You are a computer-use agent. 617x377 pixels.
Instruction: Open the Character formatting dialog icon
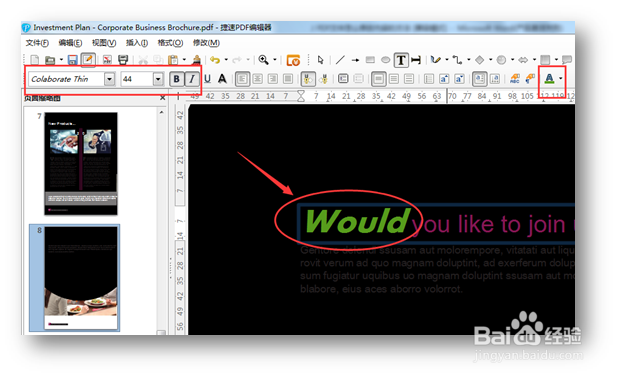click(515, 79)
